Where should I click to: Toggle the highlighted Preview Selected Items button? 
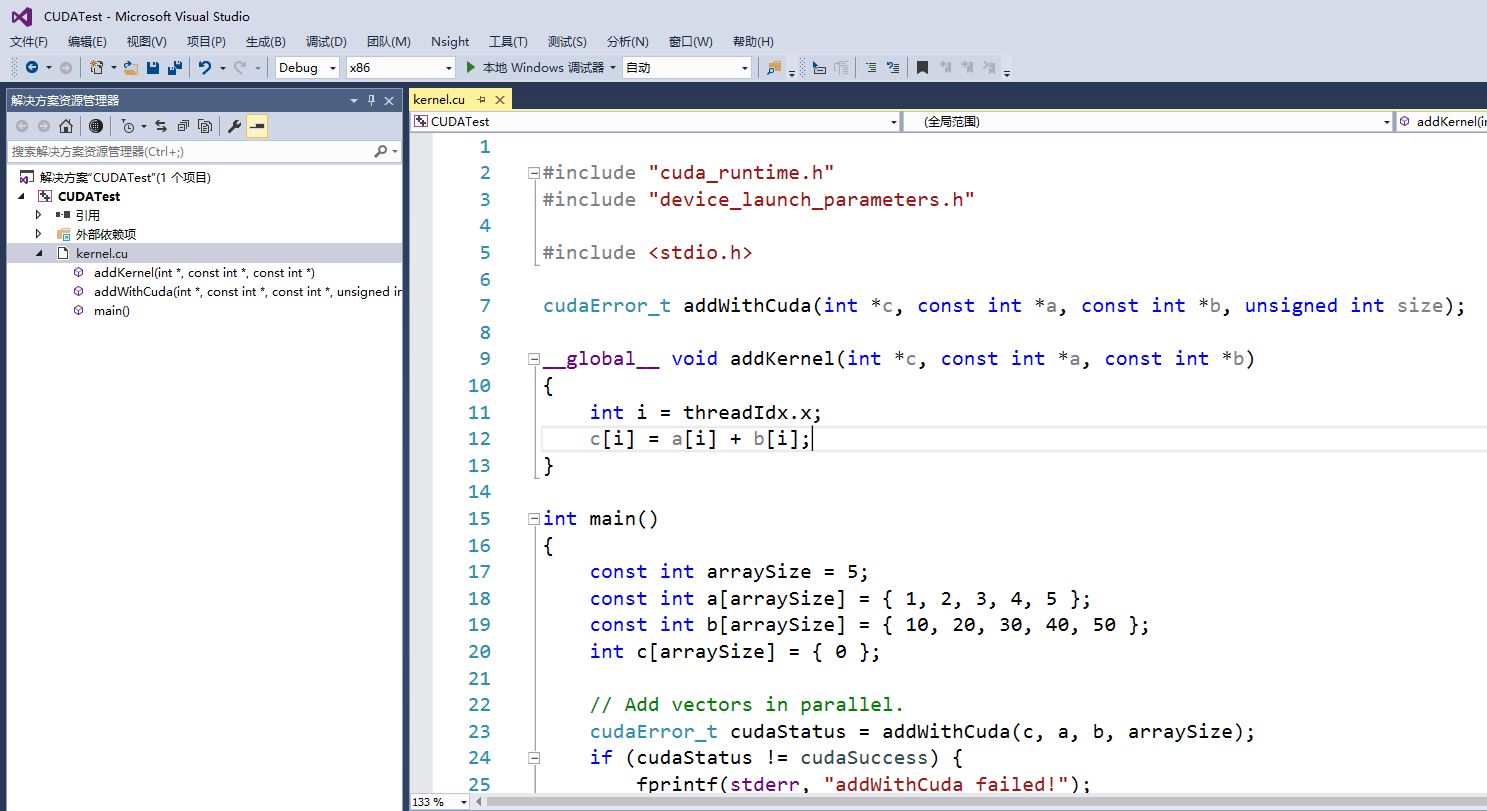pyautogui.click(x=257, y=126)
